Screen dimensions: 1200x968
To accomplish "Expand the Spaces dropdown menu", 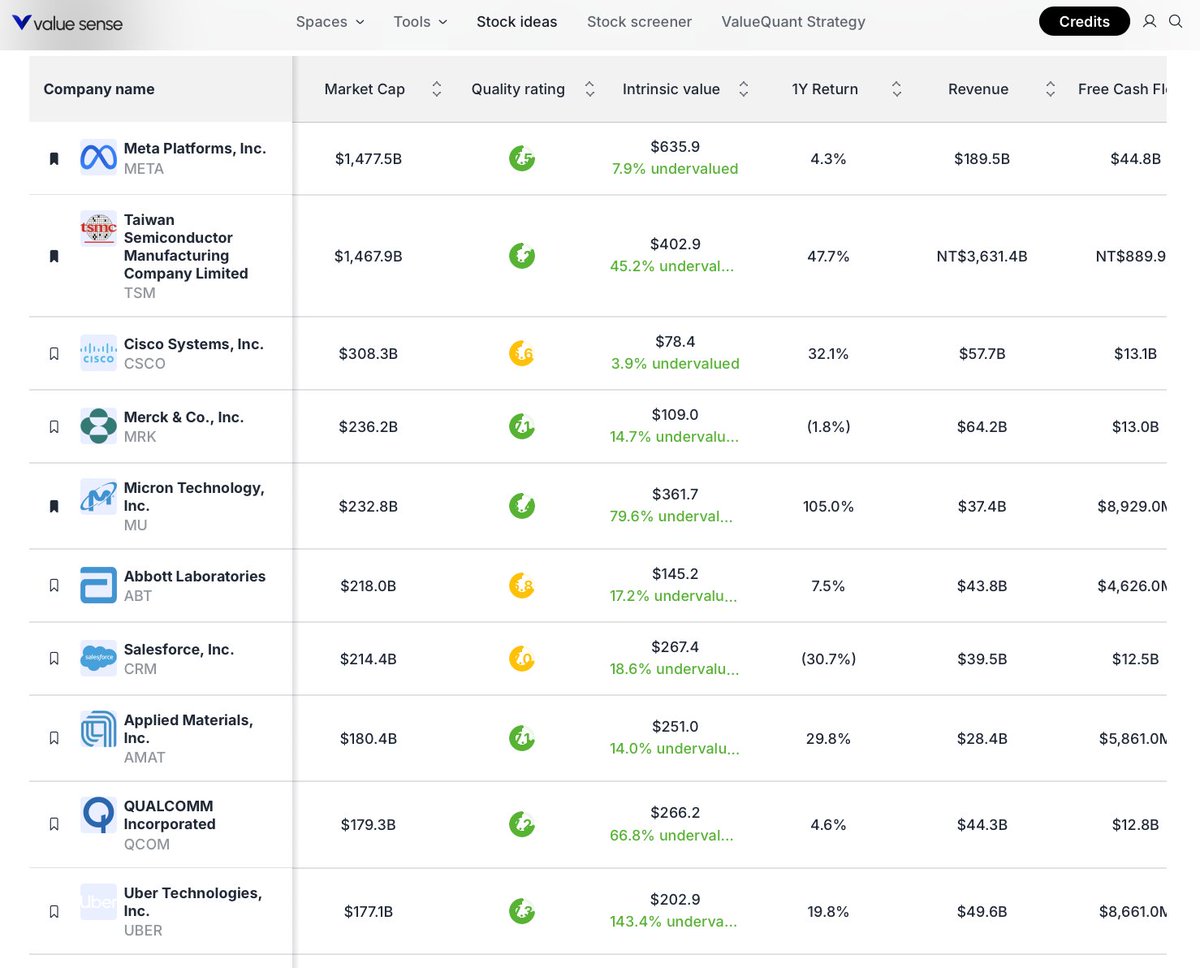I will click(x=330, y=21).
